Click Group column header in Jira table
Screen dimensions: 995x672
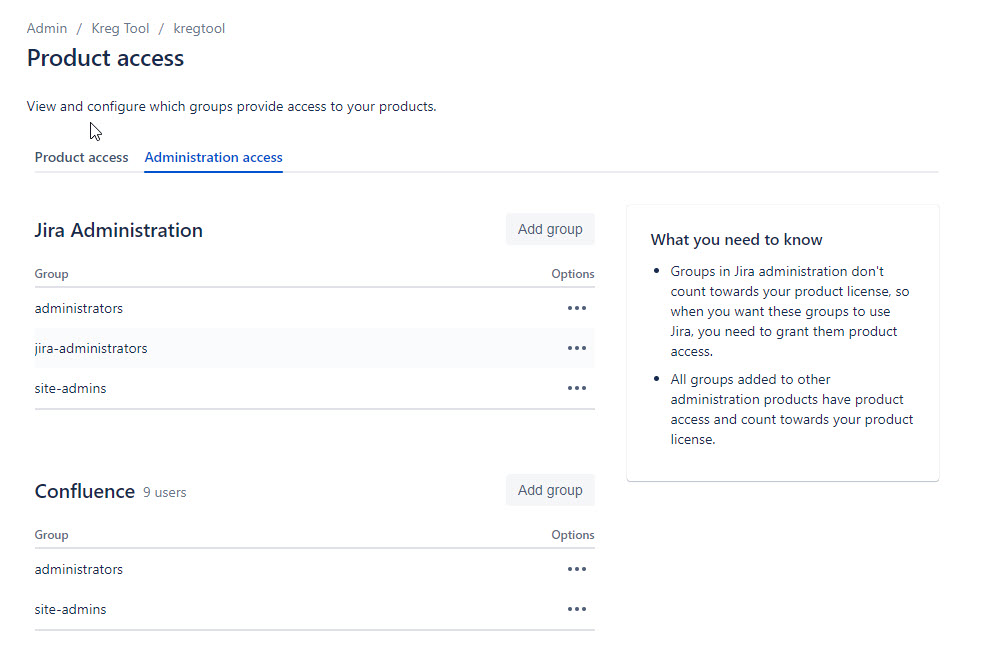point(51,274)
